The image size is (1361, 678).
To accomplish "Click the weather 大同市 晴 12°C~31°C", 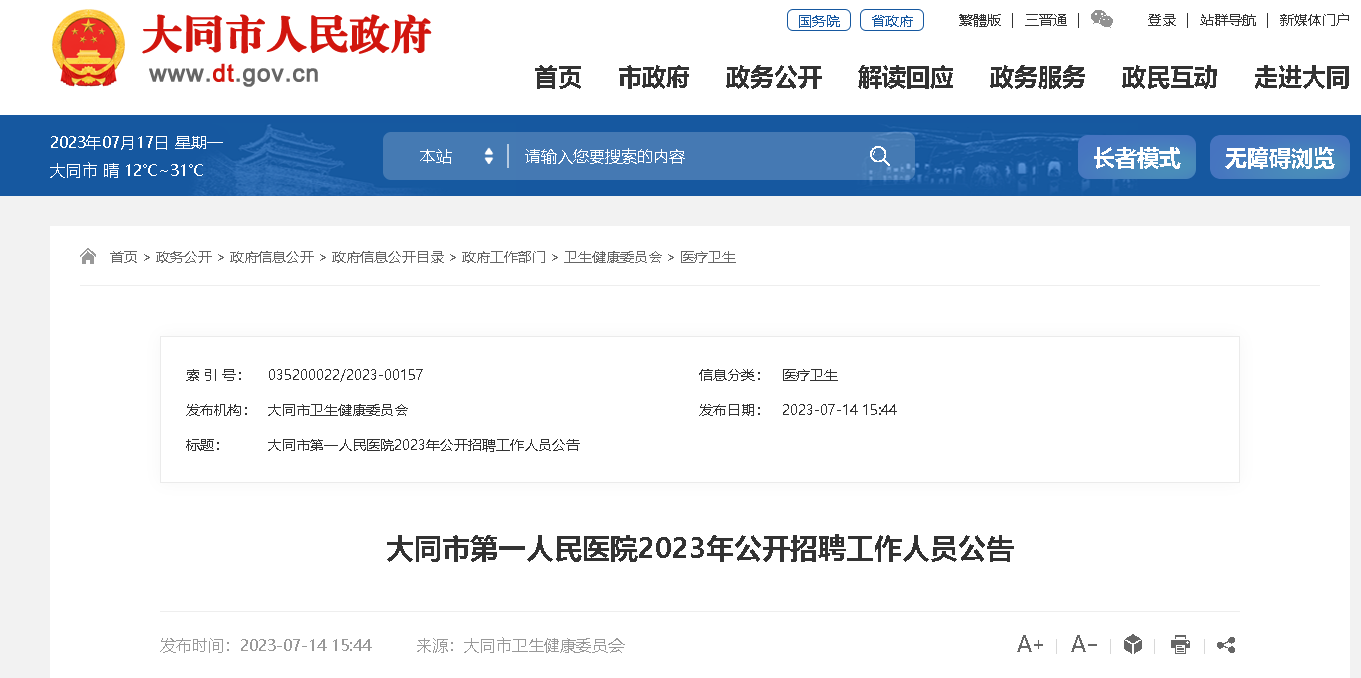I will point(127,170).
